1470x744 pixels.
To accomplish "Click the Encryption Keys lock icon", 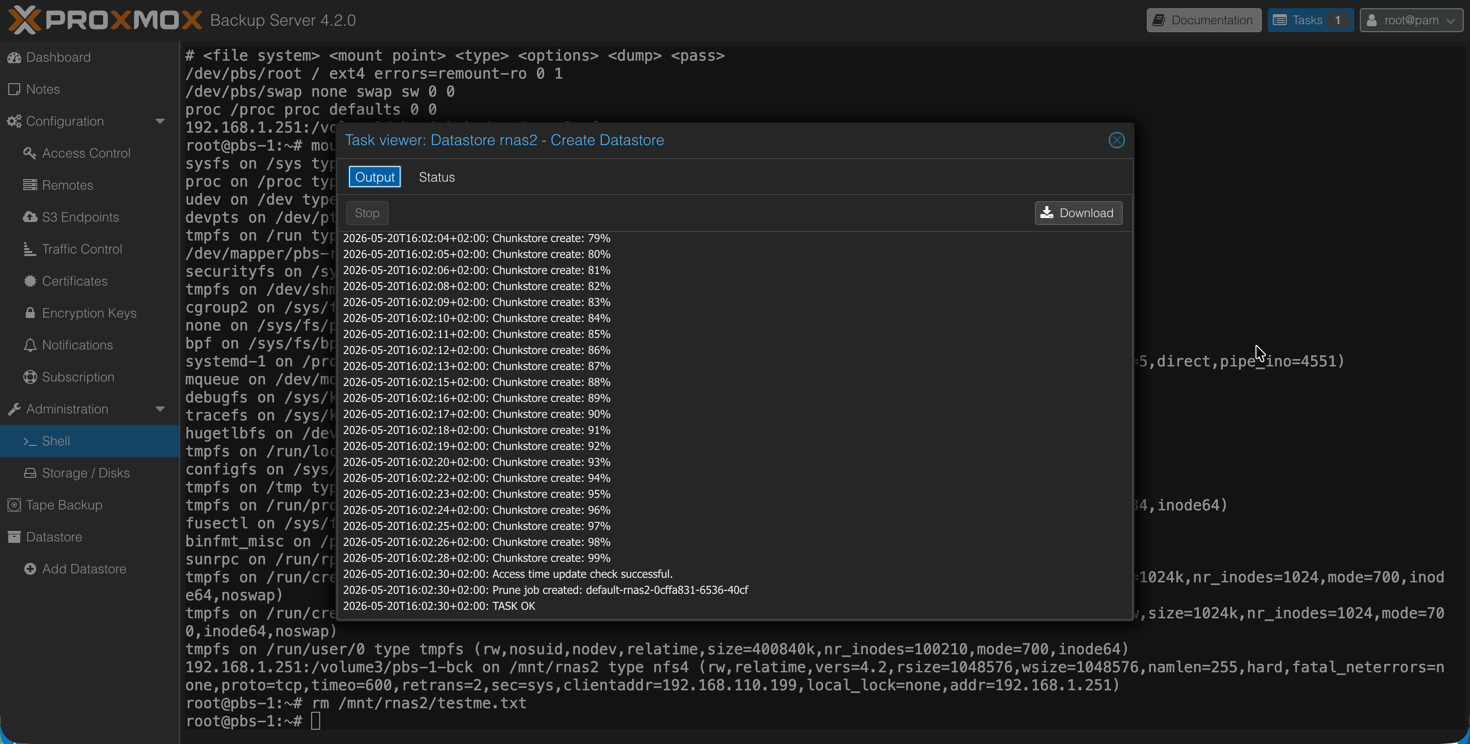I will coord(30,313).
